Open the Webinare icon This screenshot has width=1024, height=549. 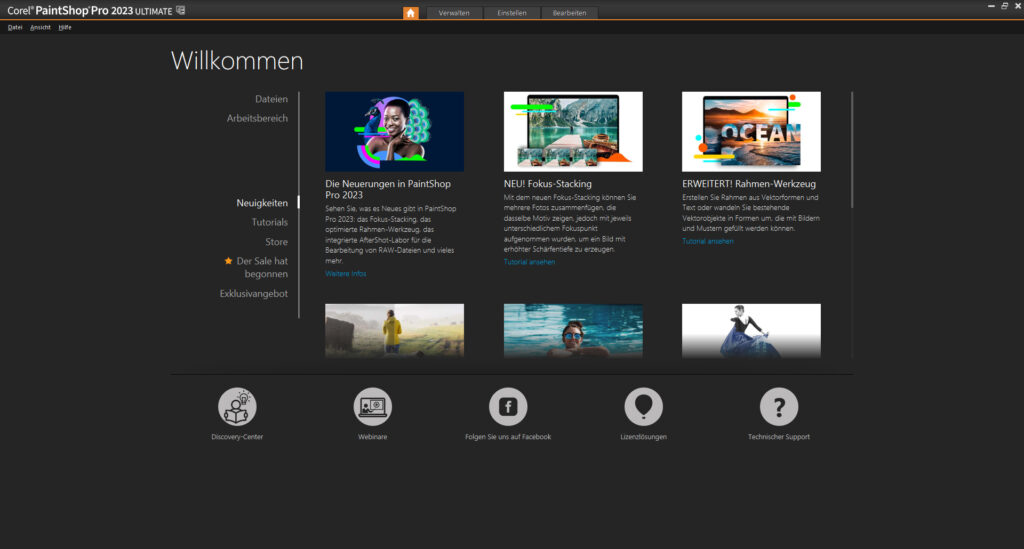[x=372, y=407]
